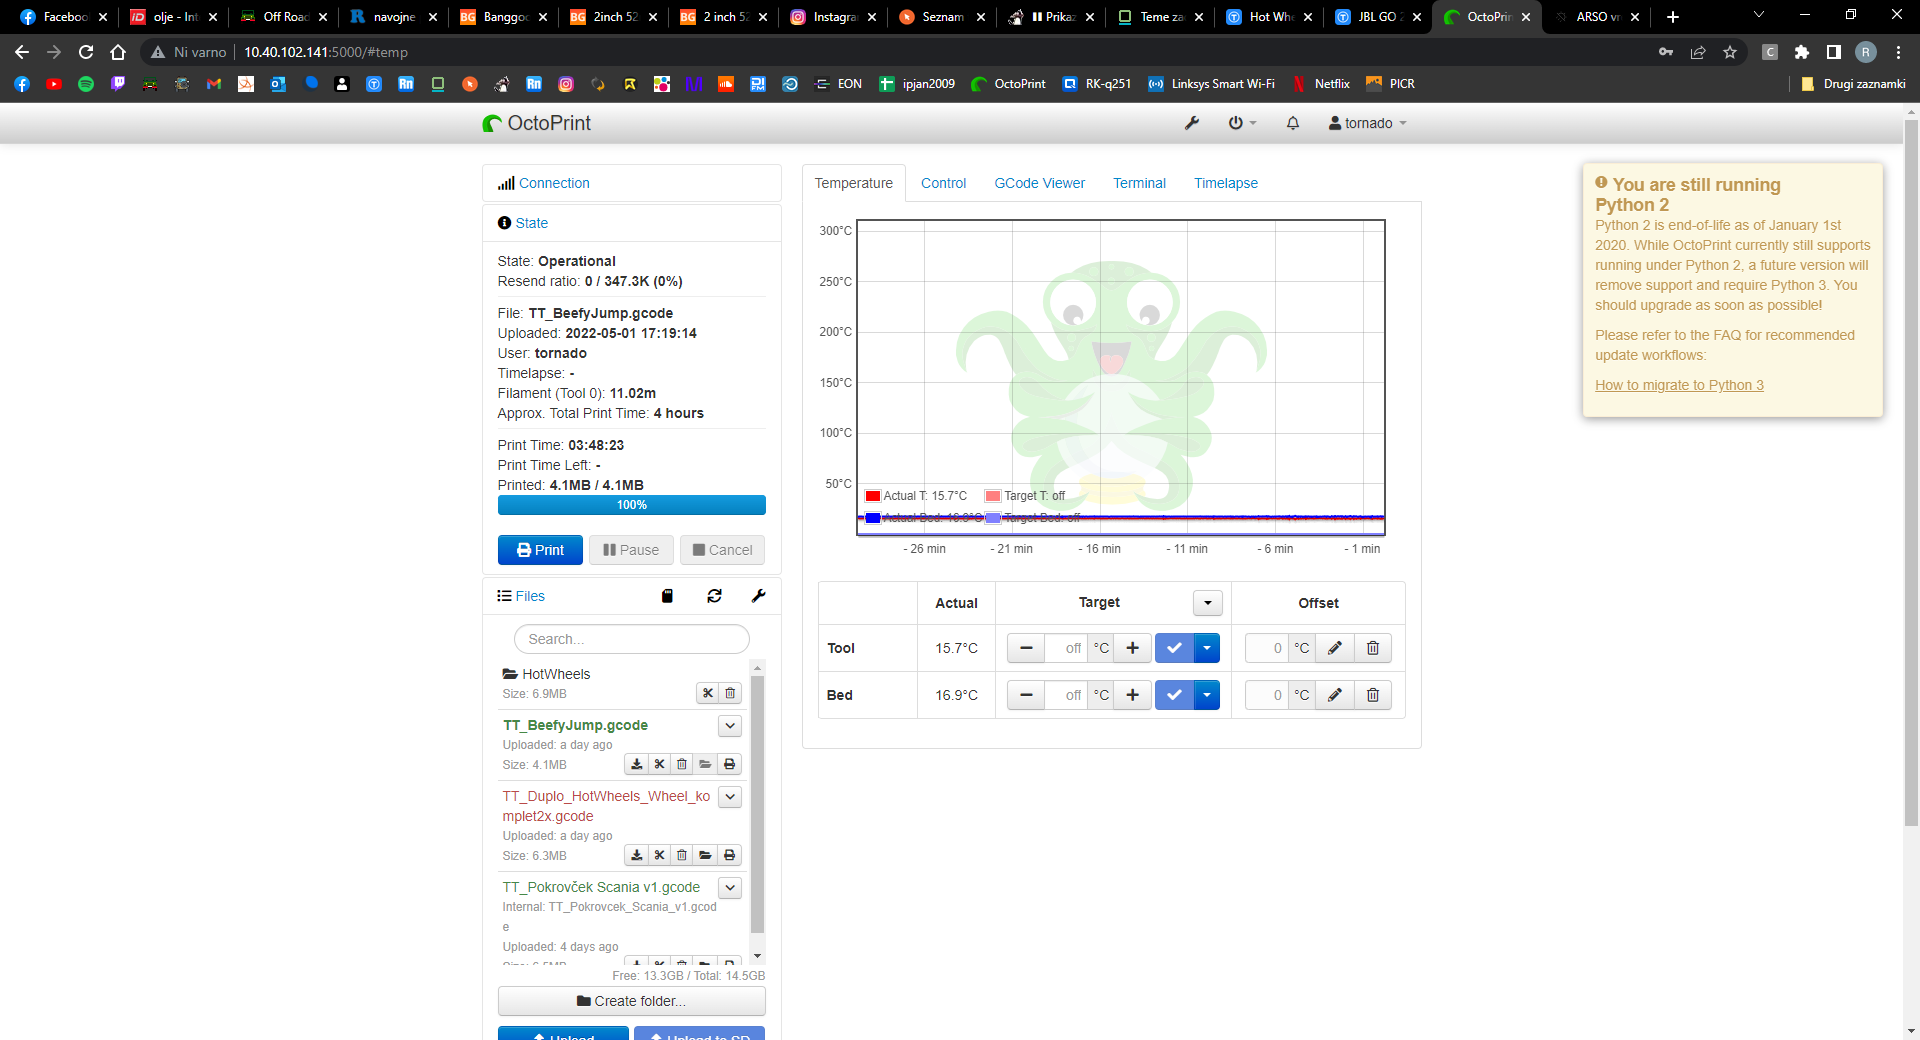Click the 100% print progress bar
Image resolution: width=1920 pixels, height=1040 pixels.
point(631,505)
